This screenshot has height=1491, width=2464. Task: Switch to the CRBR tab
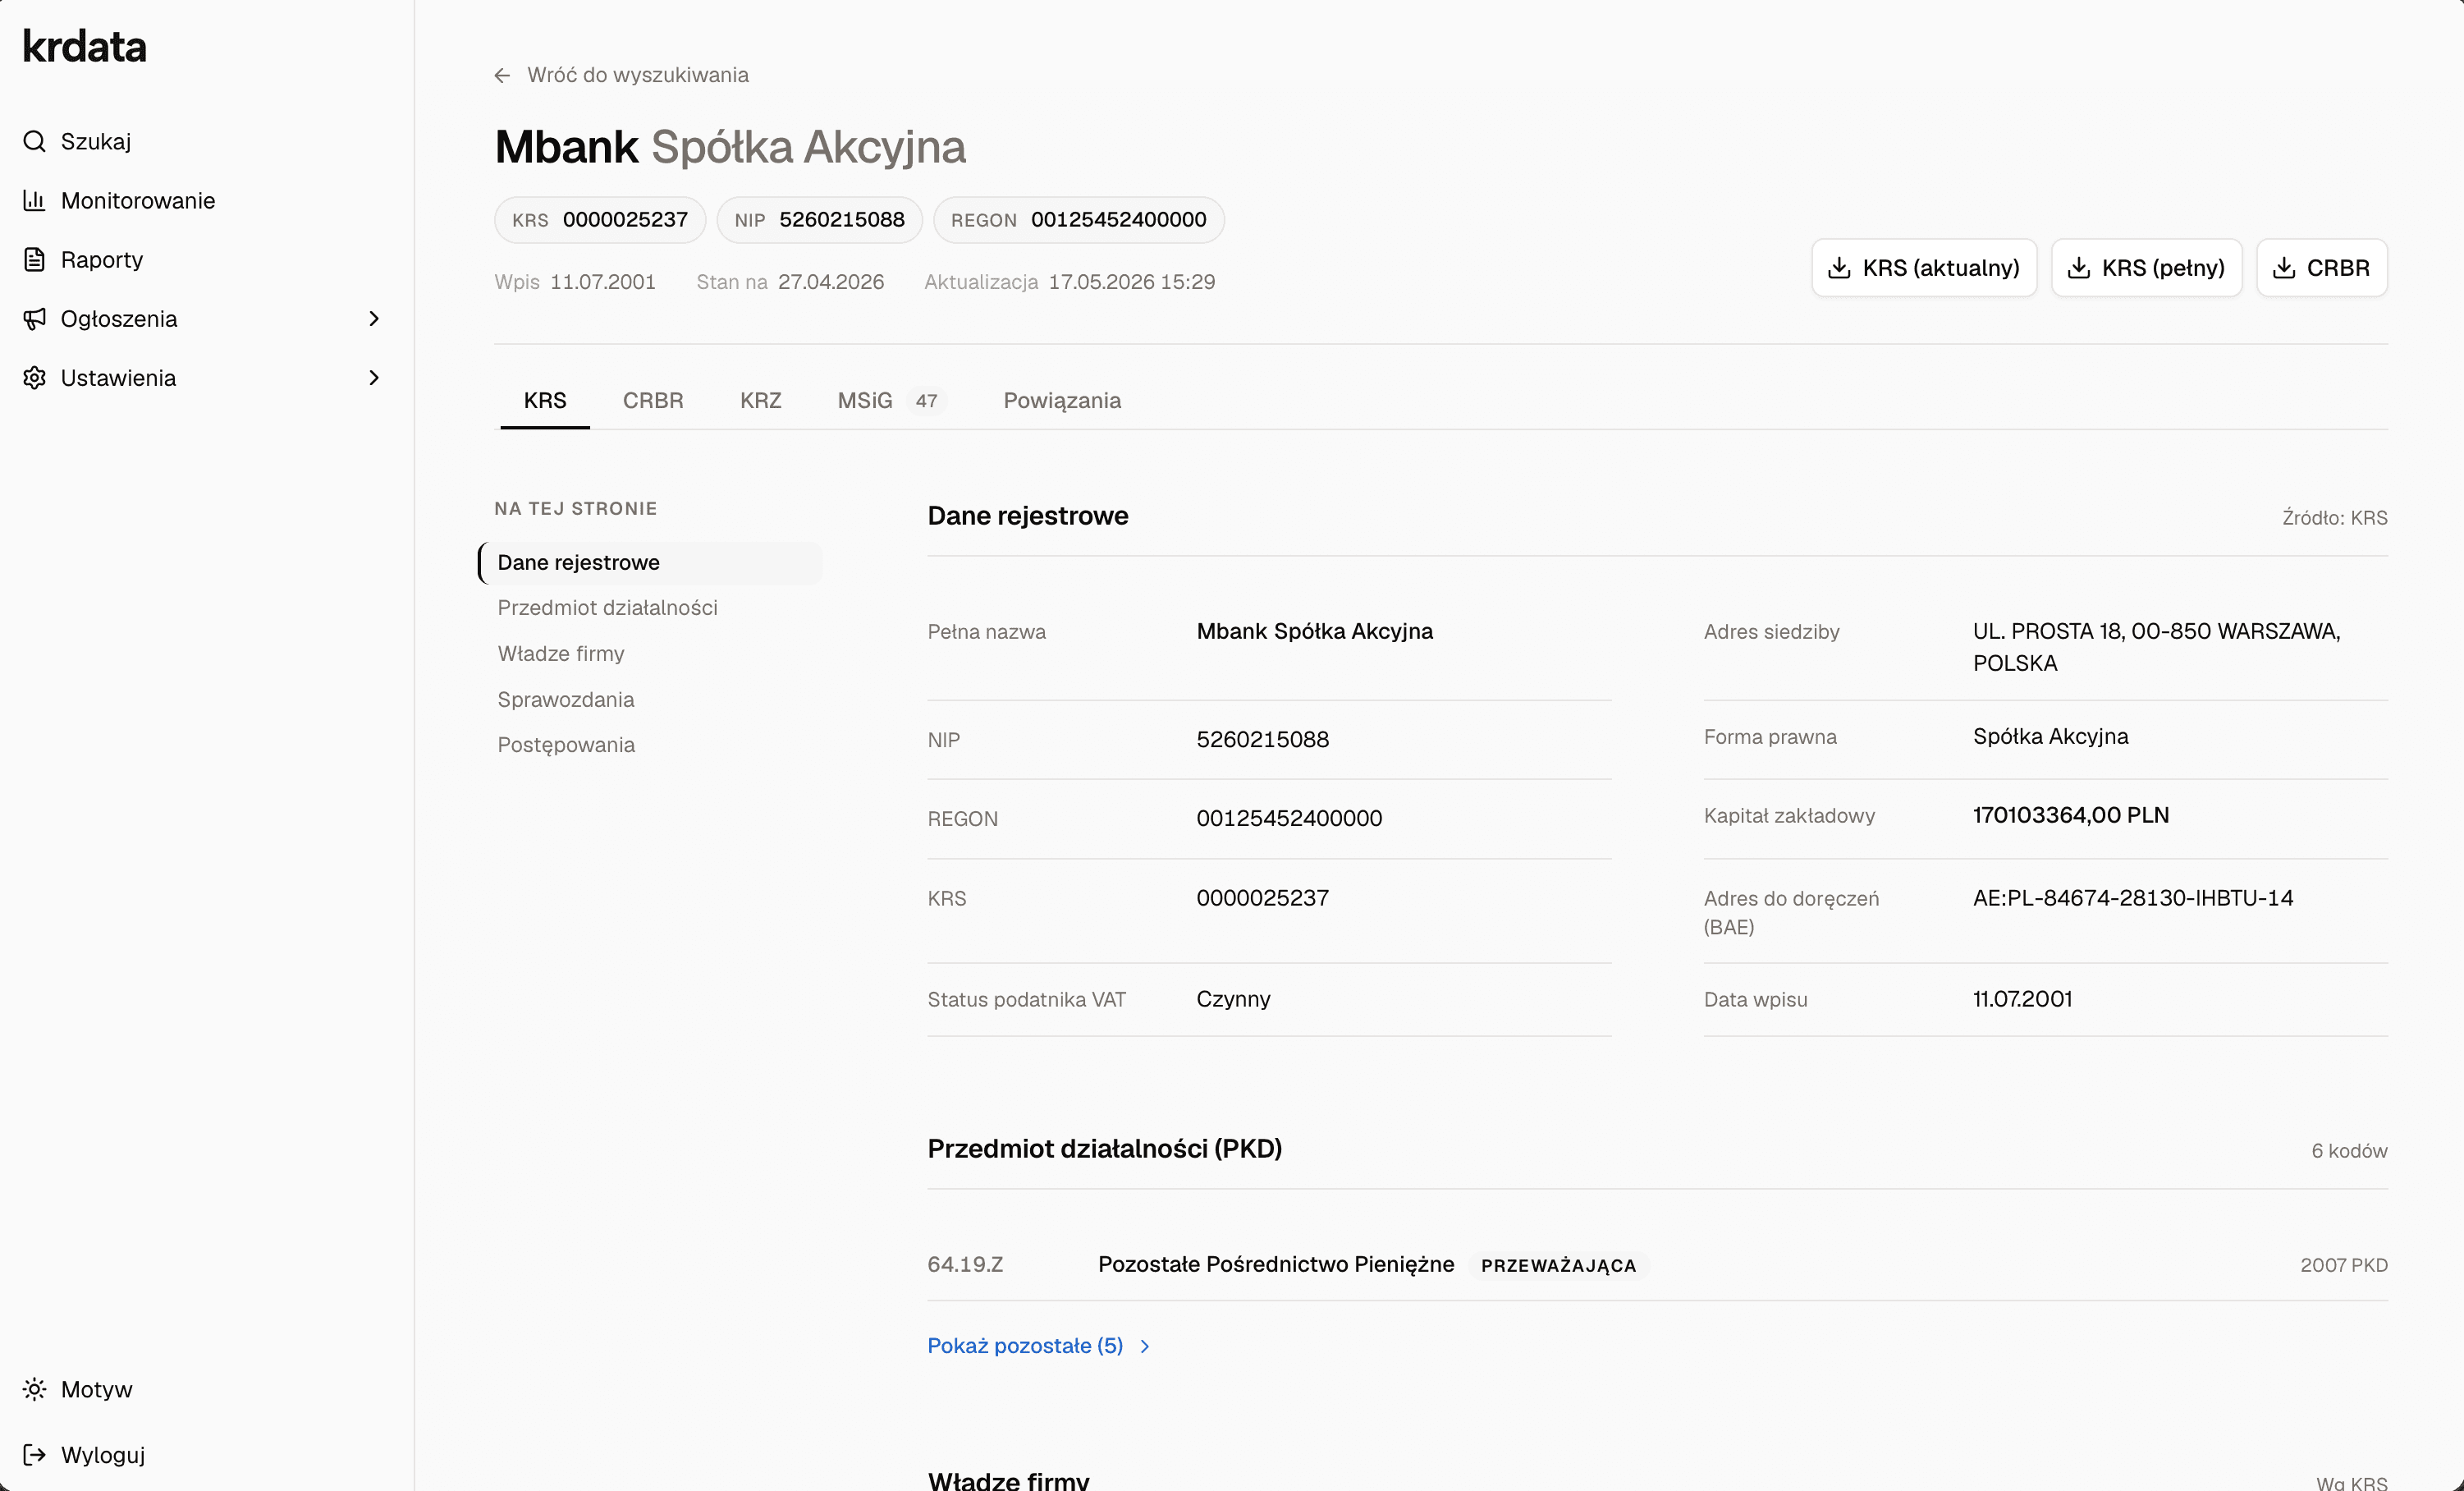[653, 401]
